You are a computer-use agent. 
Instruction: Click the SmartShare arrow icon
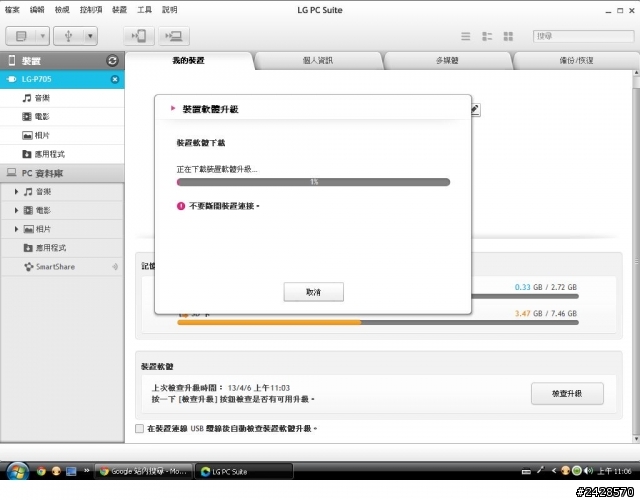[x=115, y=267]
